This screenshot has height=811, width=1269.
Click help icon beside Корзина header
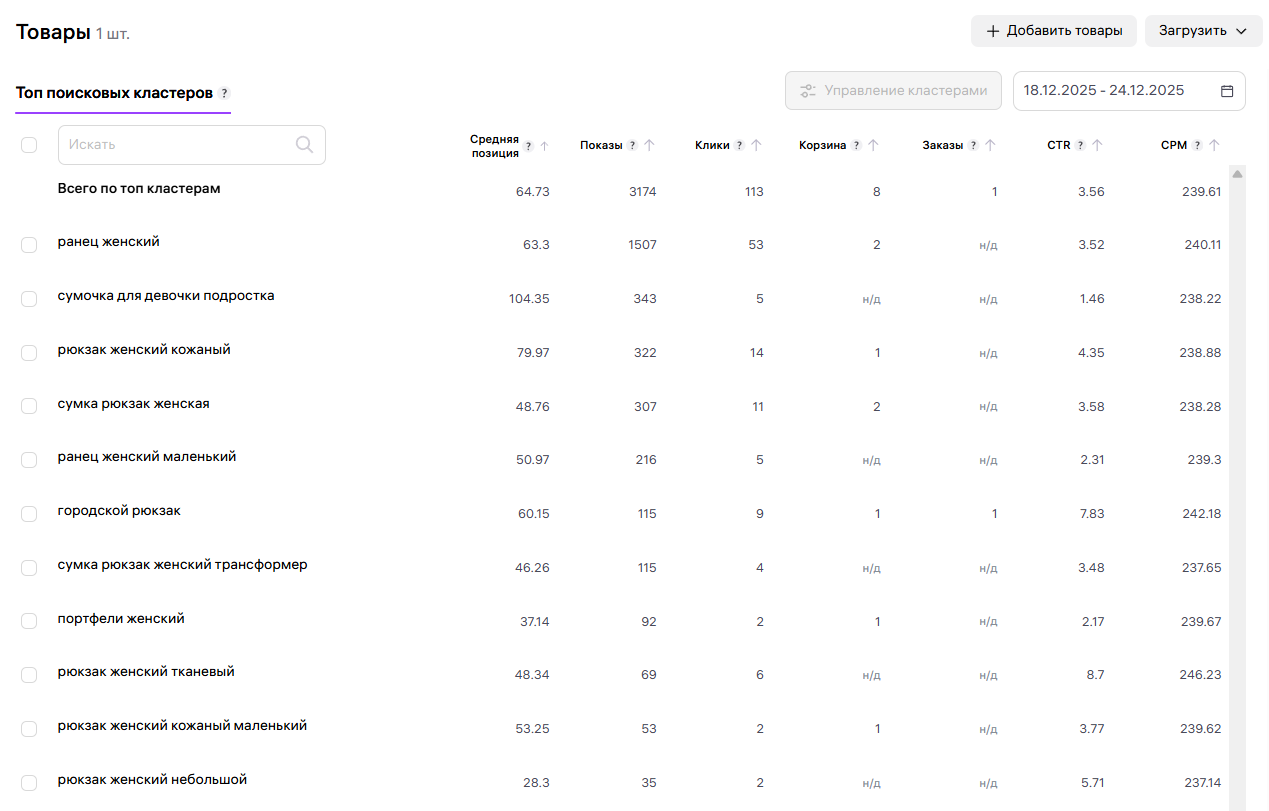(857, 145)
